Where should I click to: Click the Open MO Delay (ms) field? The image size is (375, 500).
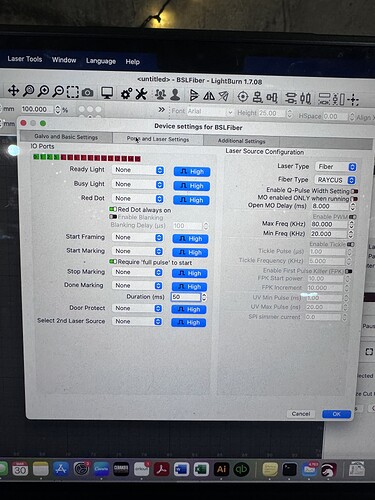(331, 206)
